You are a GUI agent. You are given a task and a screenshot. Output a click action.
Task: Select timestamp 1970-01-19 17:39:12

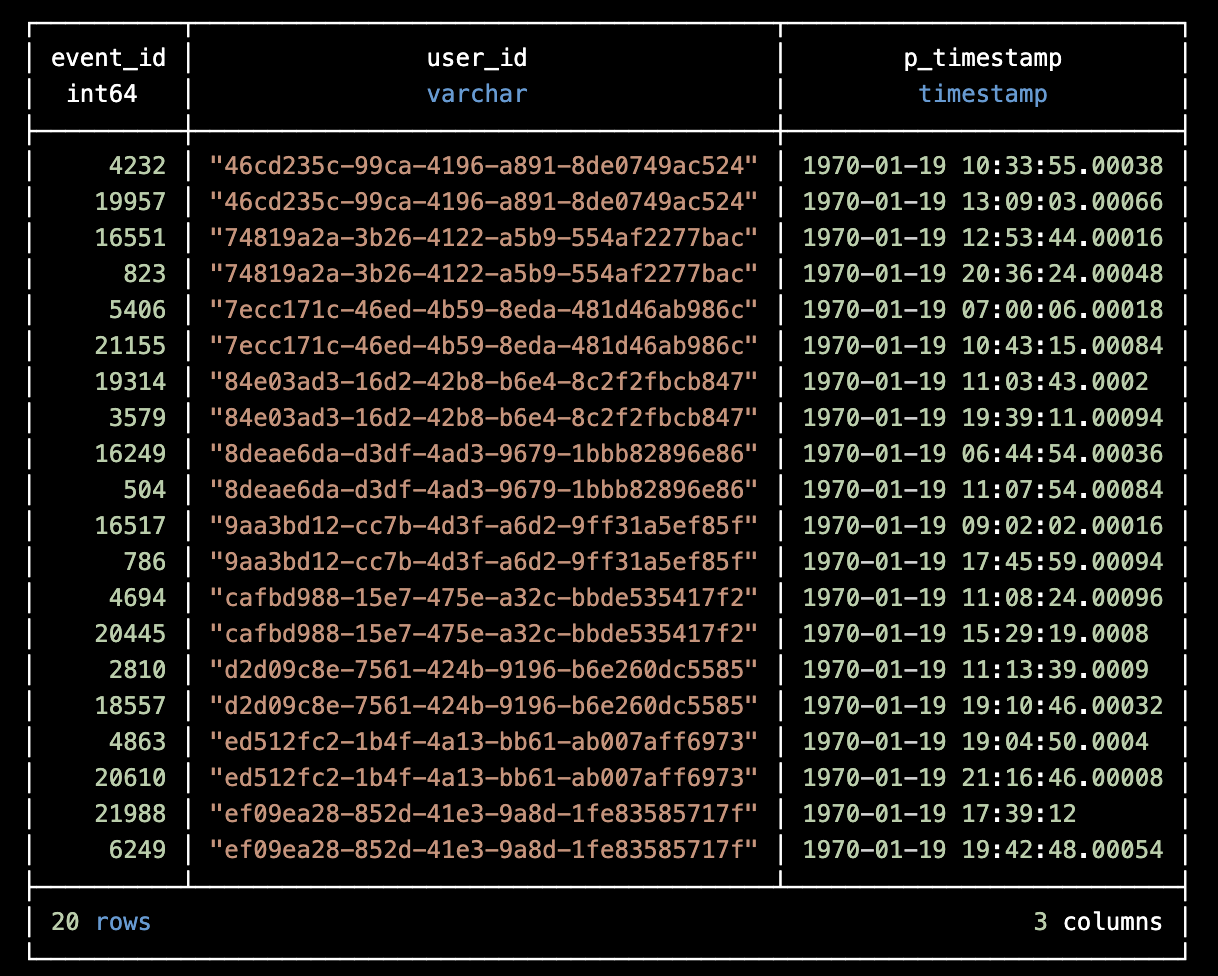click(939, 814)
